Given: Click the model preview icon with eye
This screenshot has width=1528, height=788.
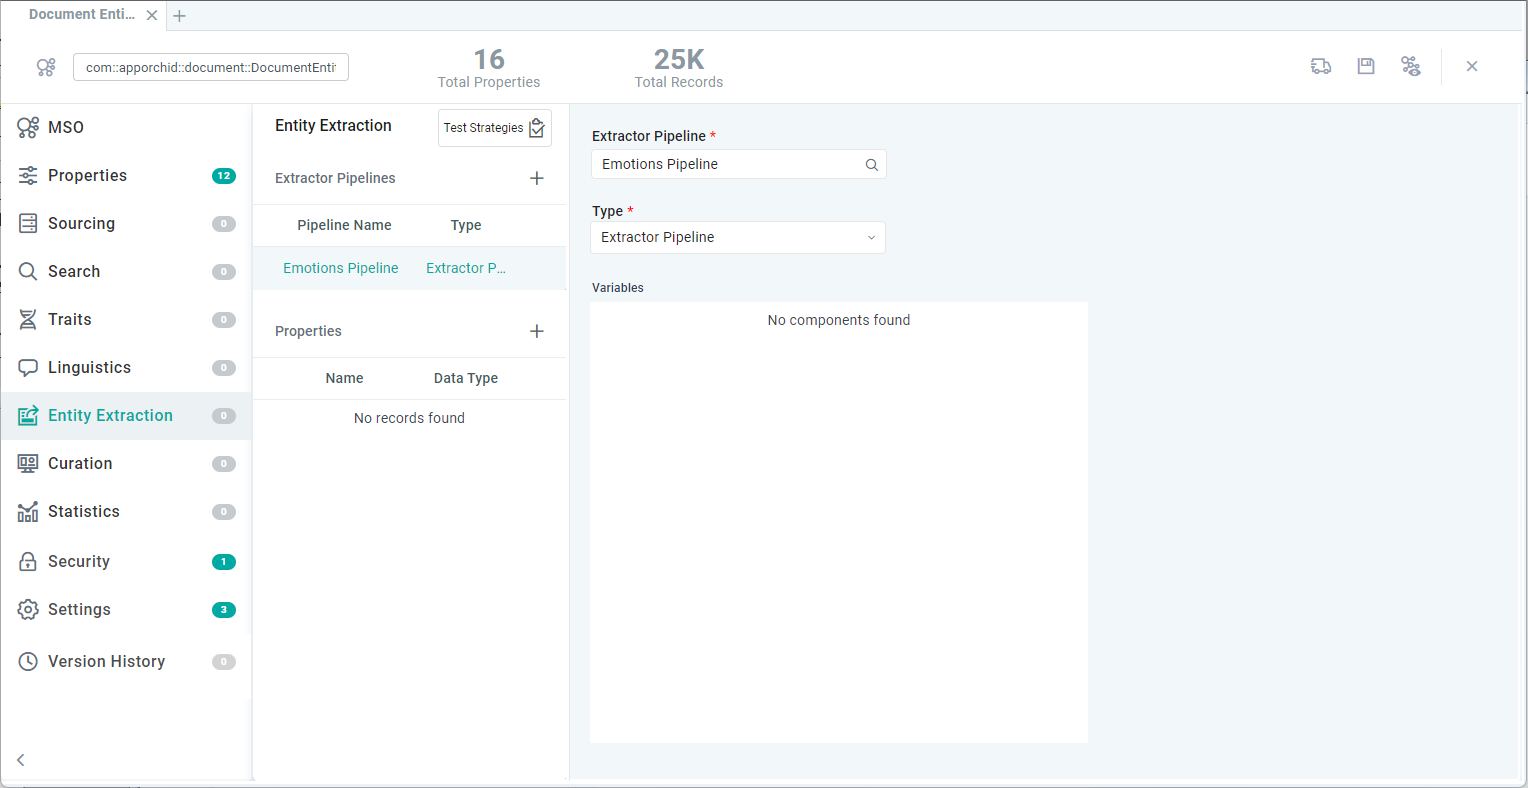Looking at the screenshot, I should pyautogui.click(x=1410, y=66).
